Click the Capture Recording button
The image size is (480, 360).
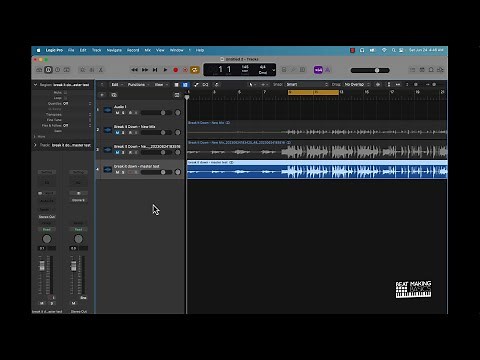[185, 70]
